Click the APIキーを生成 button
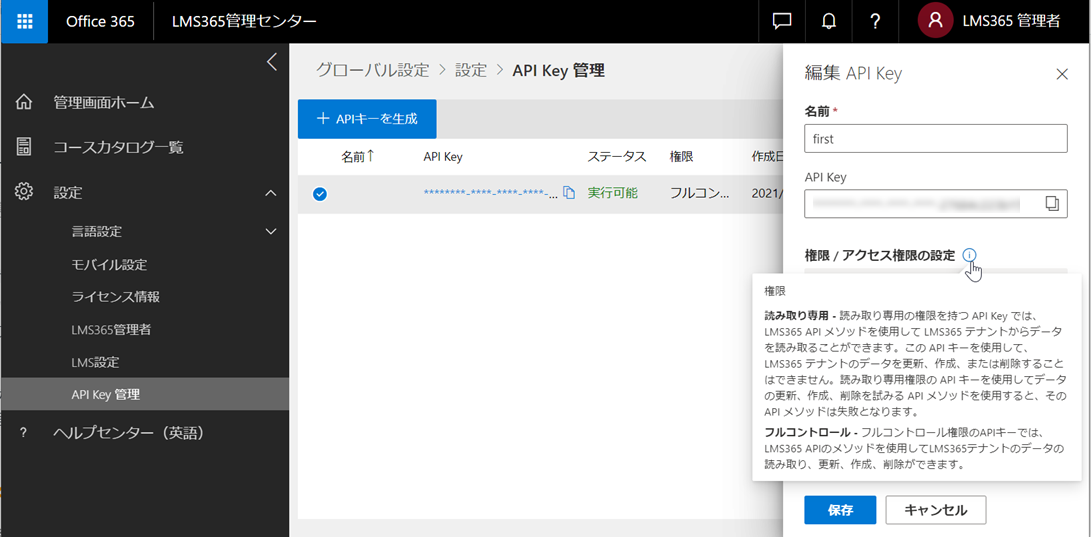 pos(367,119)
